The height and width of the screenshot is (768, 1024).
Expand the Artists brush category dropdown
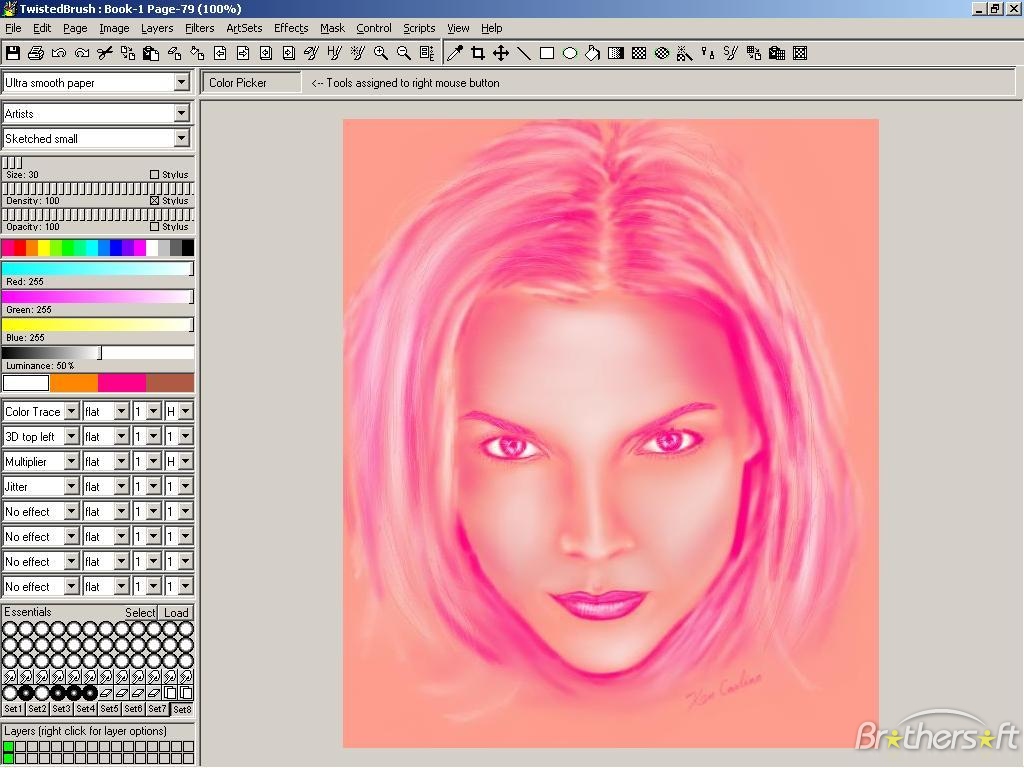click(x=182, y=113)
